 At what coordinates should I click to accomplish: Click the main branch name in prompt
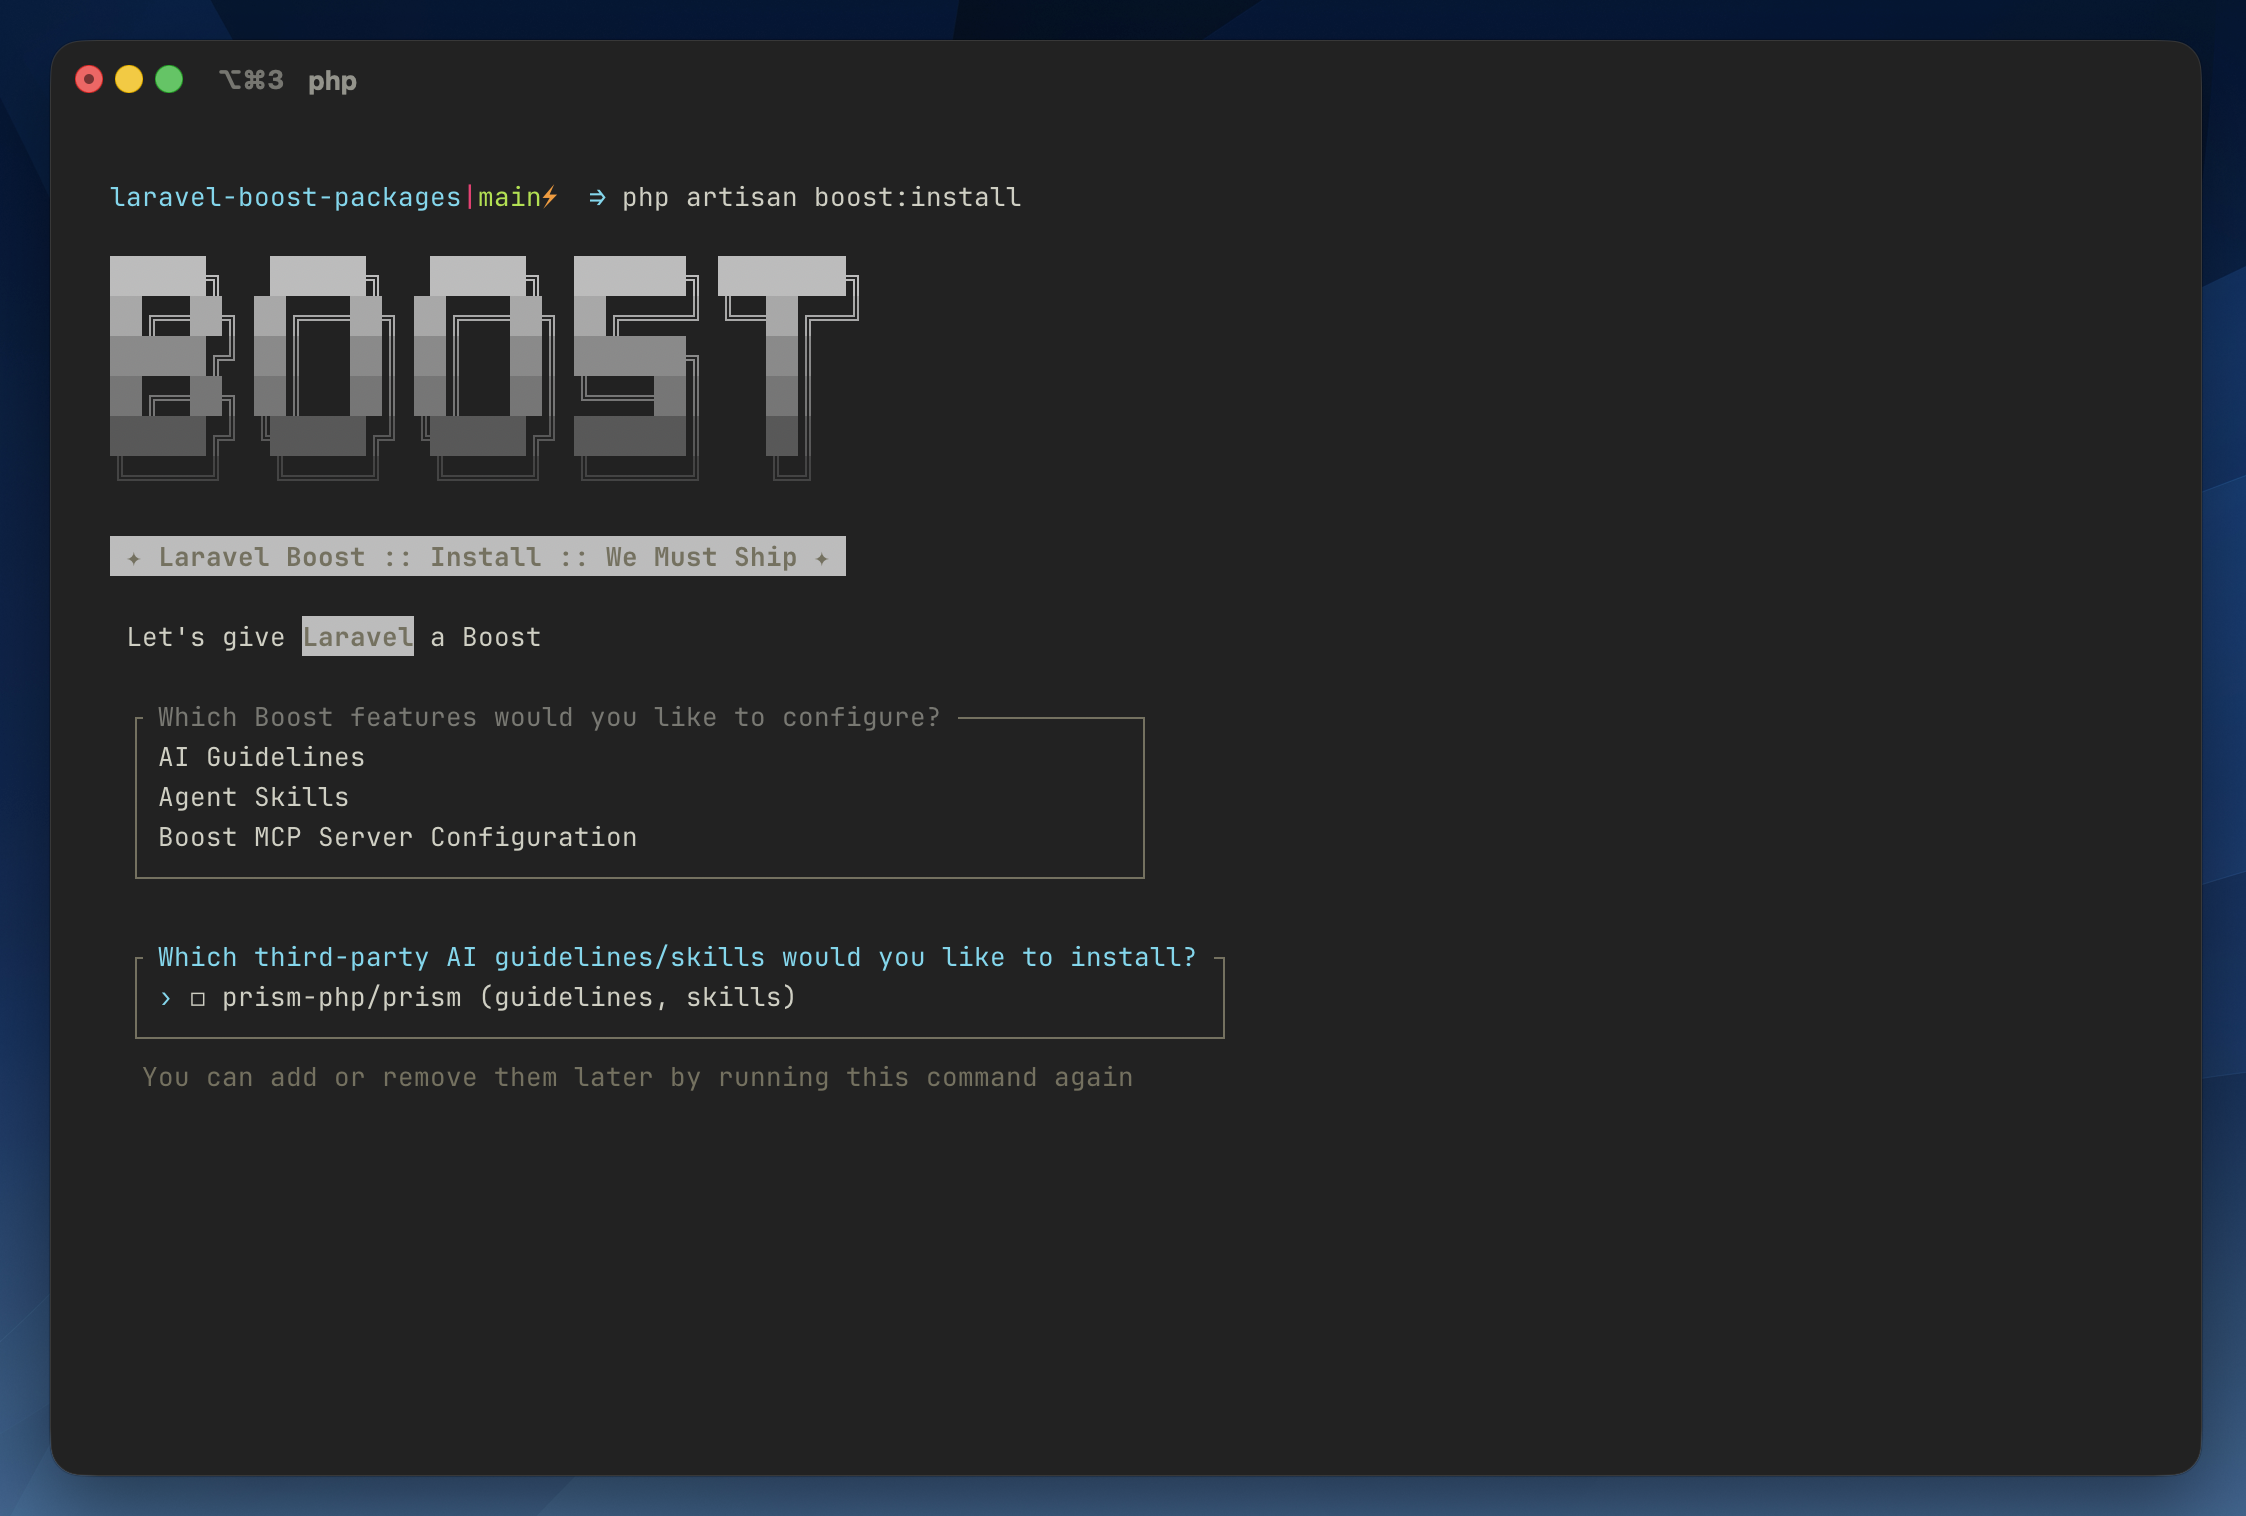click(509, 197)
